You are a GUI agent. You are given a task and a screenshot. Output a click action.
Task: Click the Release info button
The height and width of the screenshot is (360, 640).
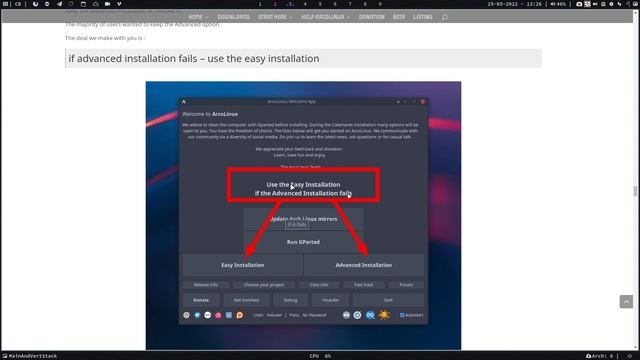point(205,285)
